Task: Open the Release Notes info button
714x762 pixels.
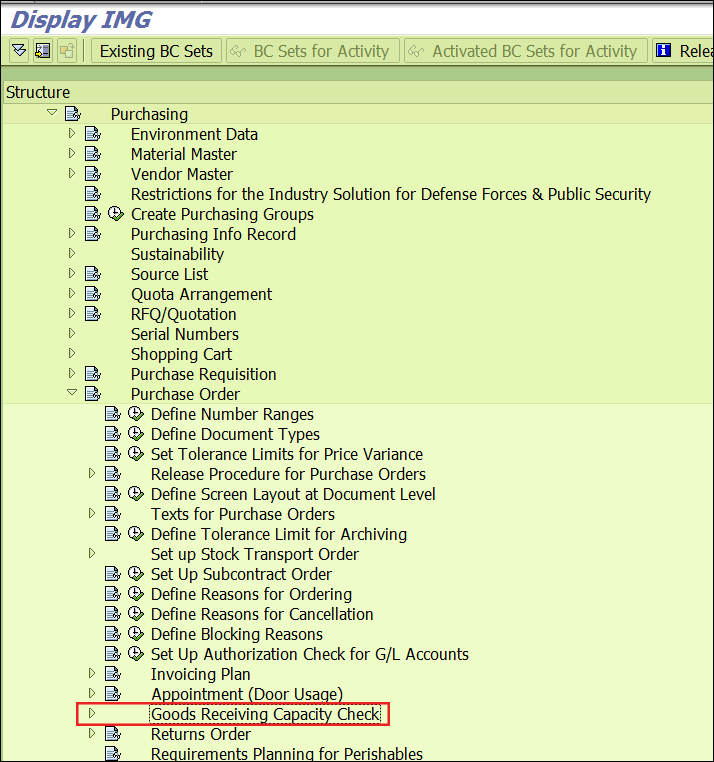Action: [683, 51]
